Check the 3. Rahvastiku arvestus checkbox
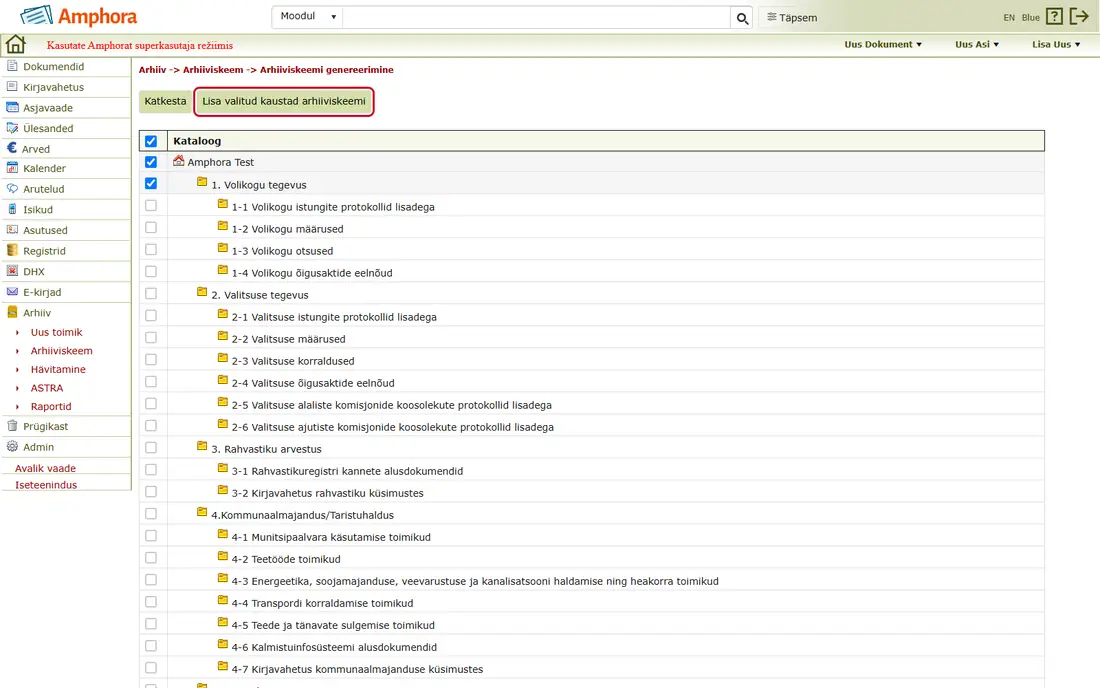 (x=151, y=447)
